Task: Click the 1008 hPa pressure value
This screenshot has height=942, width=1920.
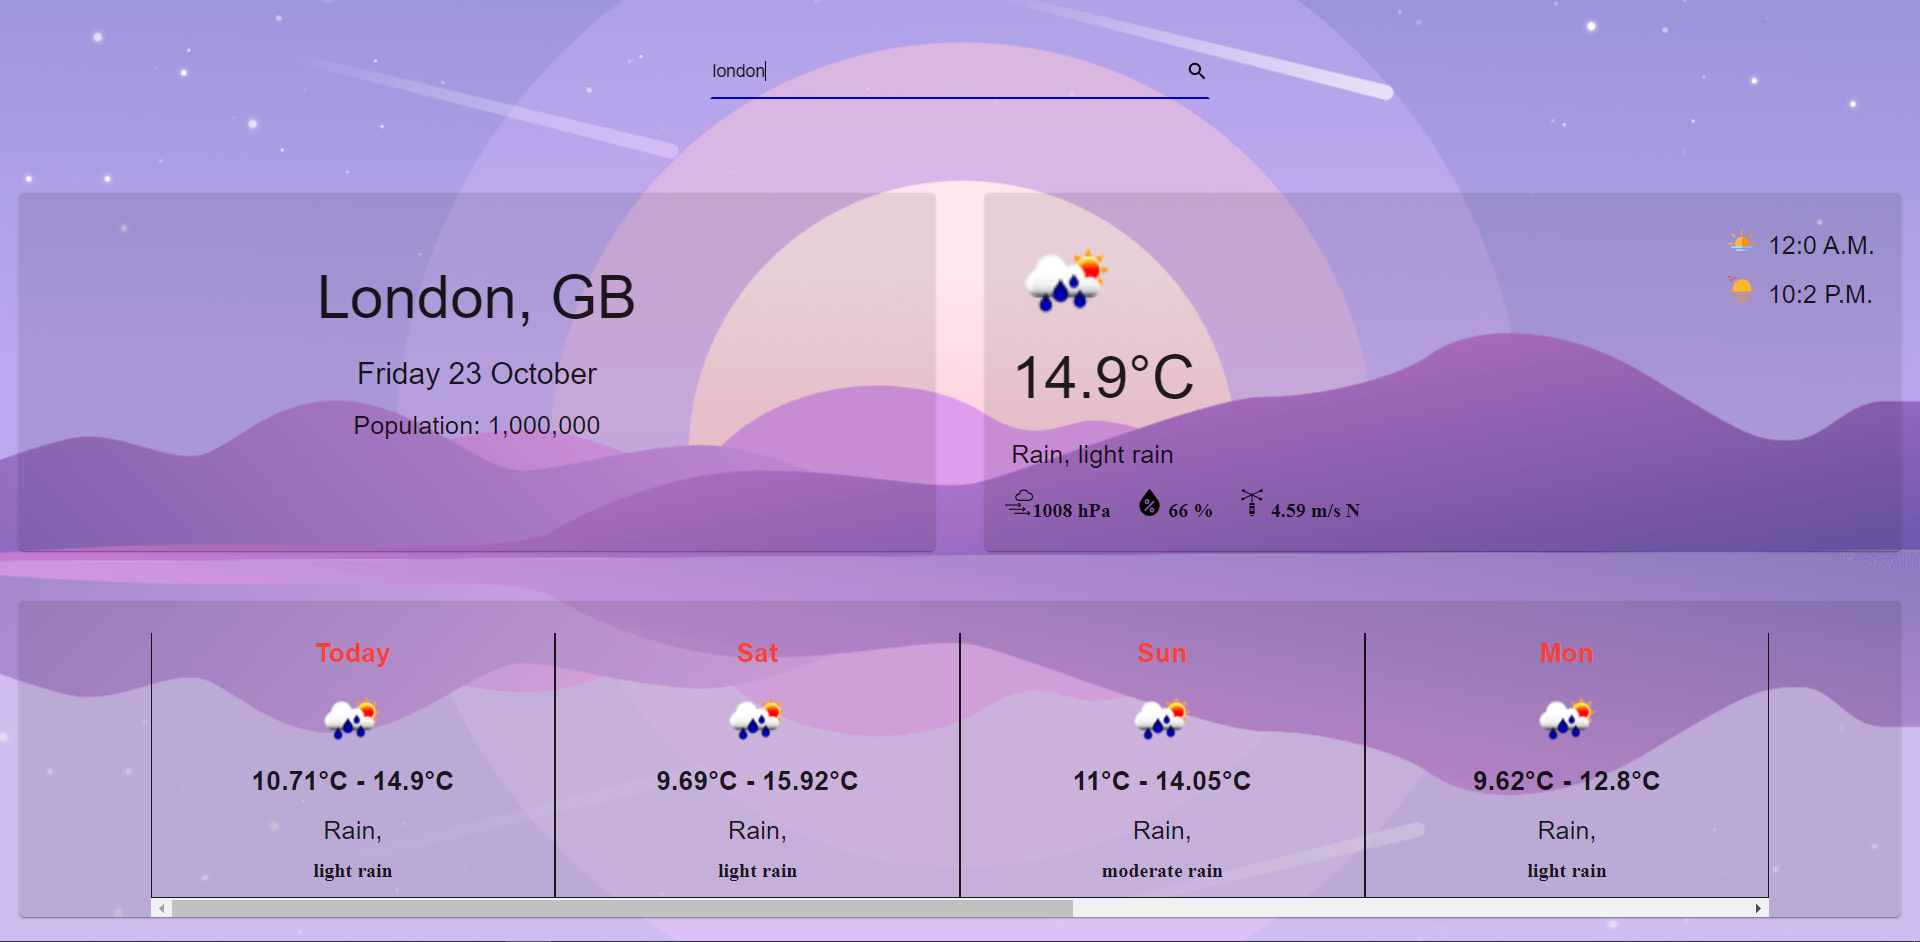Action: 1072,511
